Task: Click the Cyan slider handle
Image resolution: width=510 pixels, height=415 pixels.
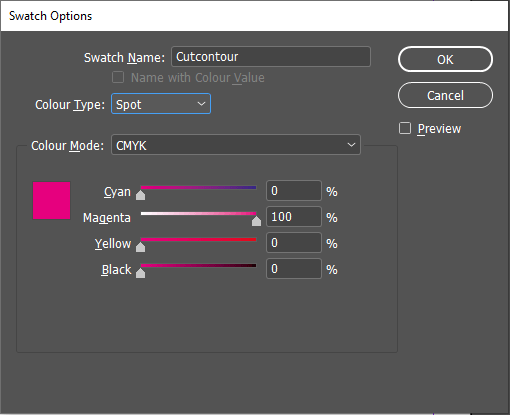Action: (x=141, y=195)
